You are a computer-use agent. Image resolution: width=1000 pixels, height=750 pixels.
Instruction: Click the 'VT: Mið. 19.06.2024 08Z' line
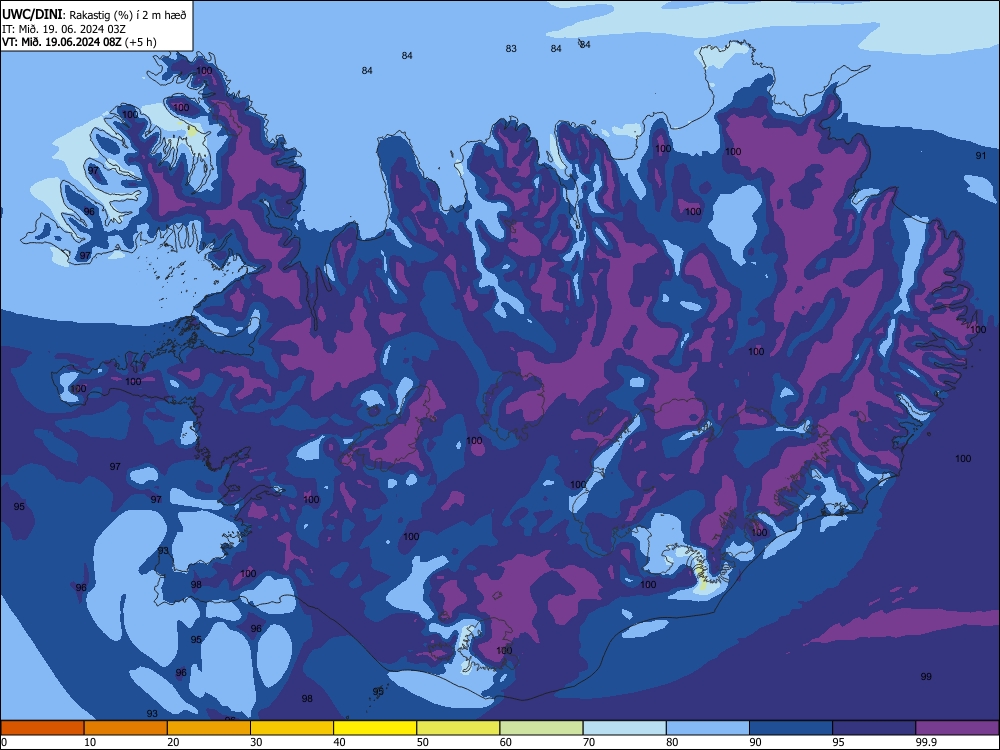(x=62, y=42)
